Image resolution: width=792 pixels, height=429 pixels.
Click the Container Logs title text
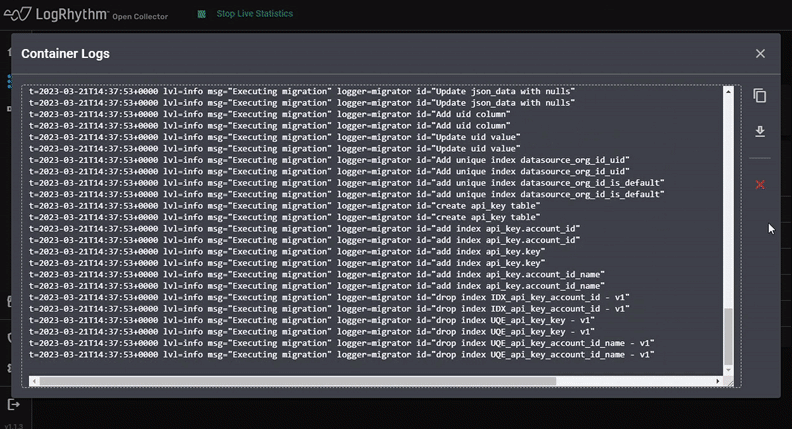pyautogui.click(x=65, y=54)
